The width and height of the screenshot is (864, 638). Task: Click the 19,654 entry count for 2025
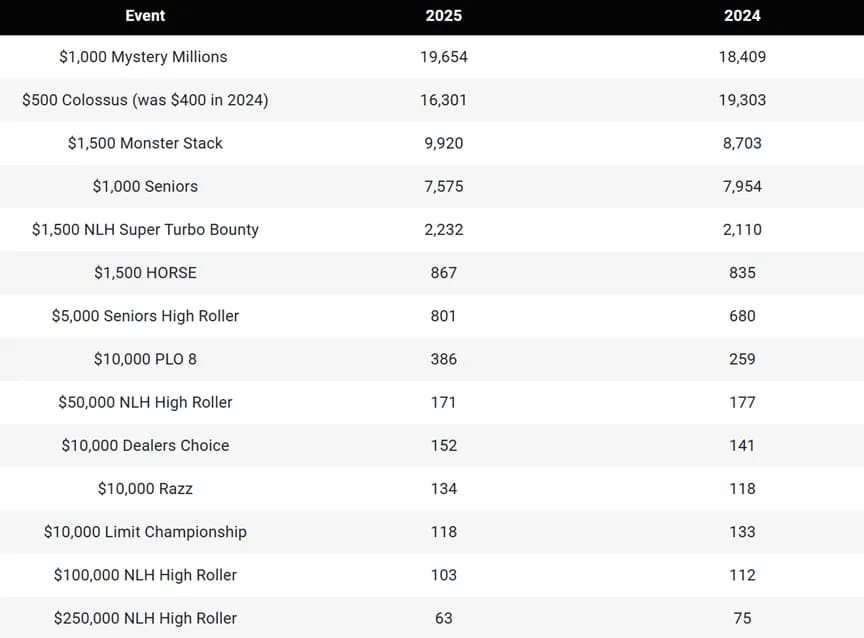point(444,57)
